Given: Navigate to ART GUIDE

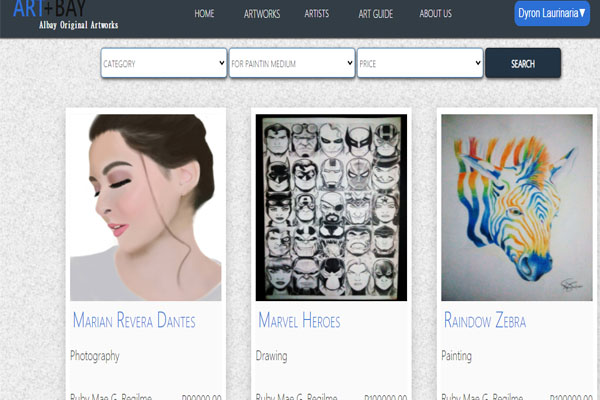Looking at the screenshot, I should (x=375, y=14).
